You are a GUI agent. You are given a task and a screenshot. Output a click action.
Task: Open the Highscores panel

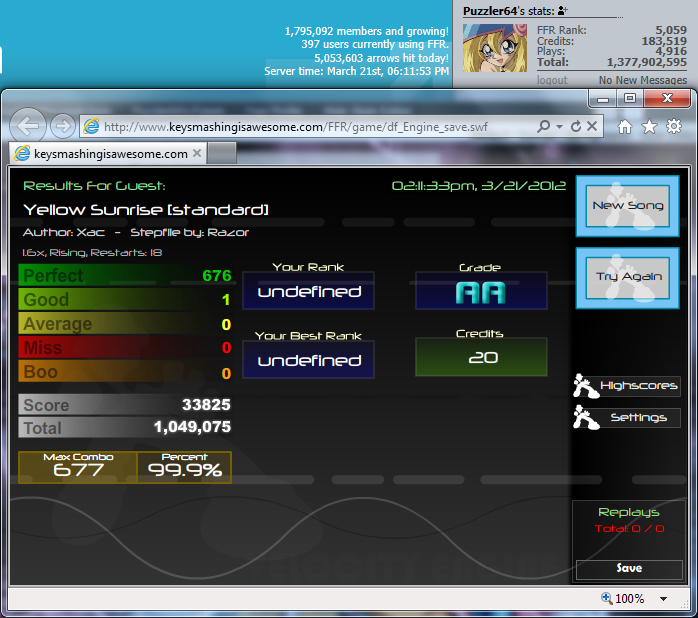click(638, 385)
